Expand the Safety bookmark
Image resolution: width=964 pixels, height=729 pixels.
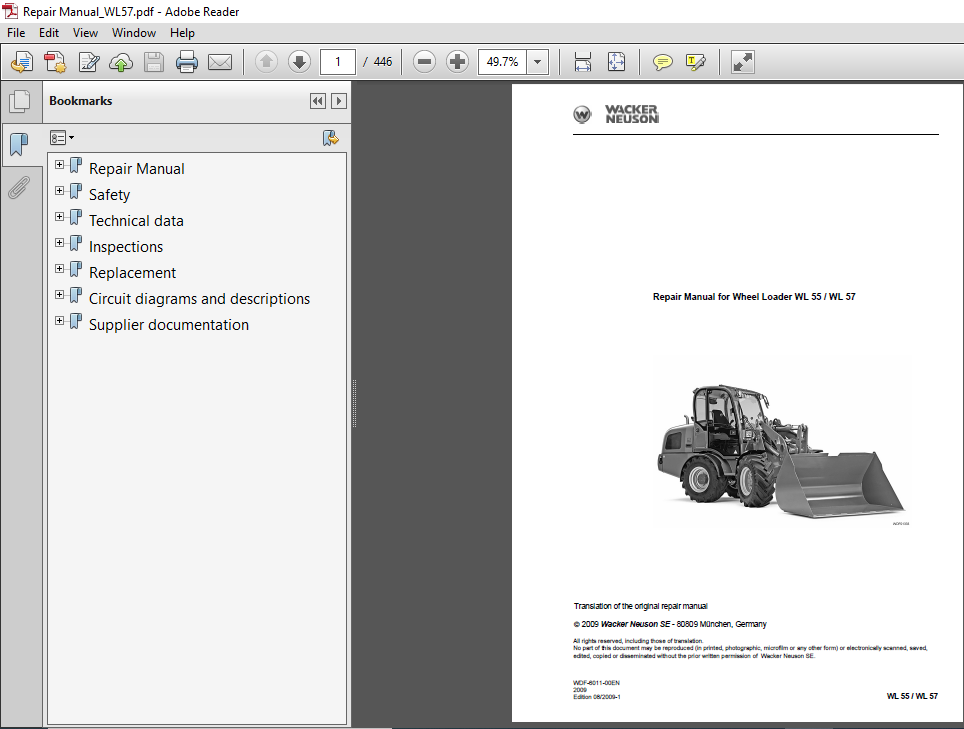60,191
